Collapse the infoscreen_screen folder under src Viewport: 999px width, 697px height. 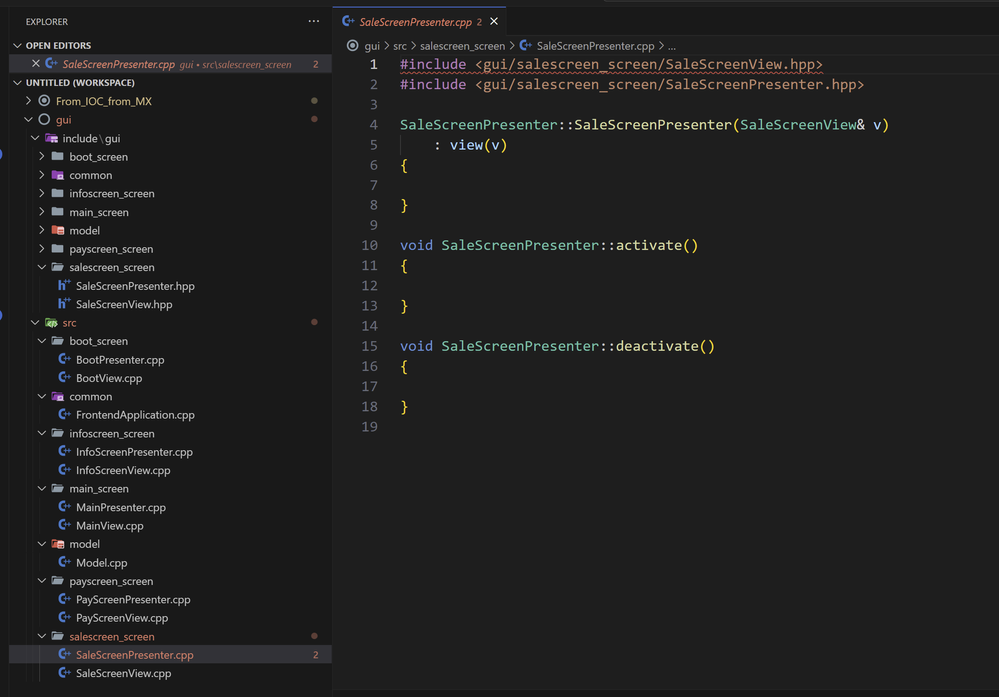tap(42, 434)
